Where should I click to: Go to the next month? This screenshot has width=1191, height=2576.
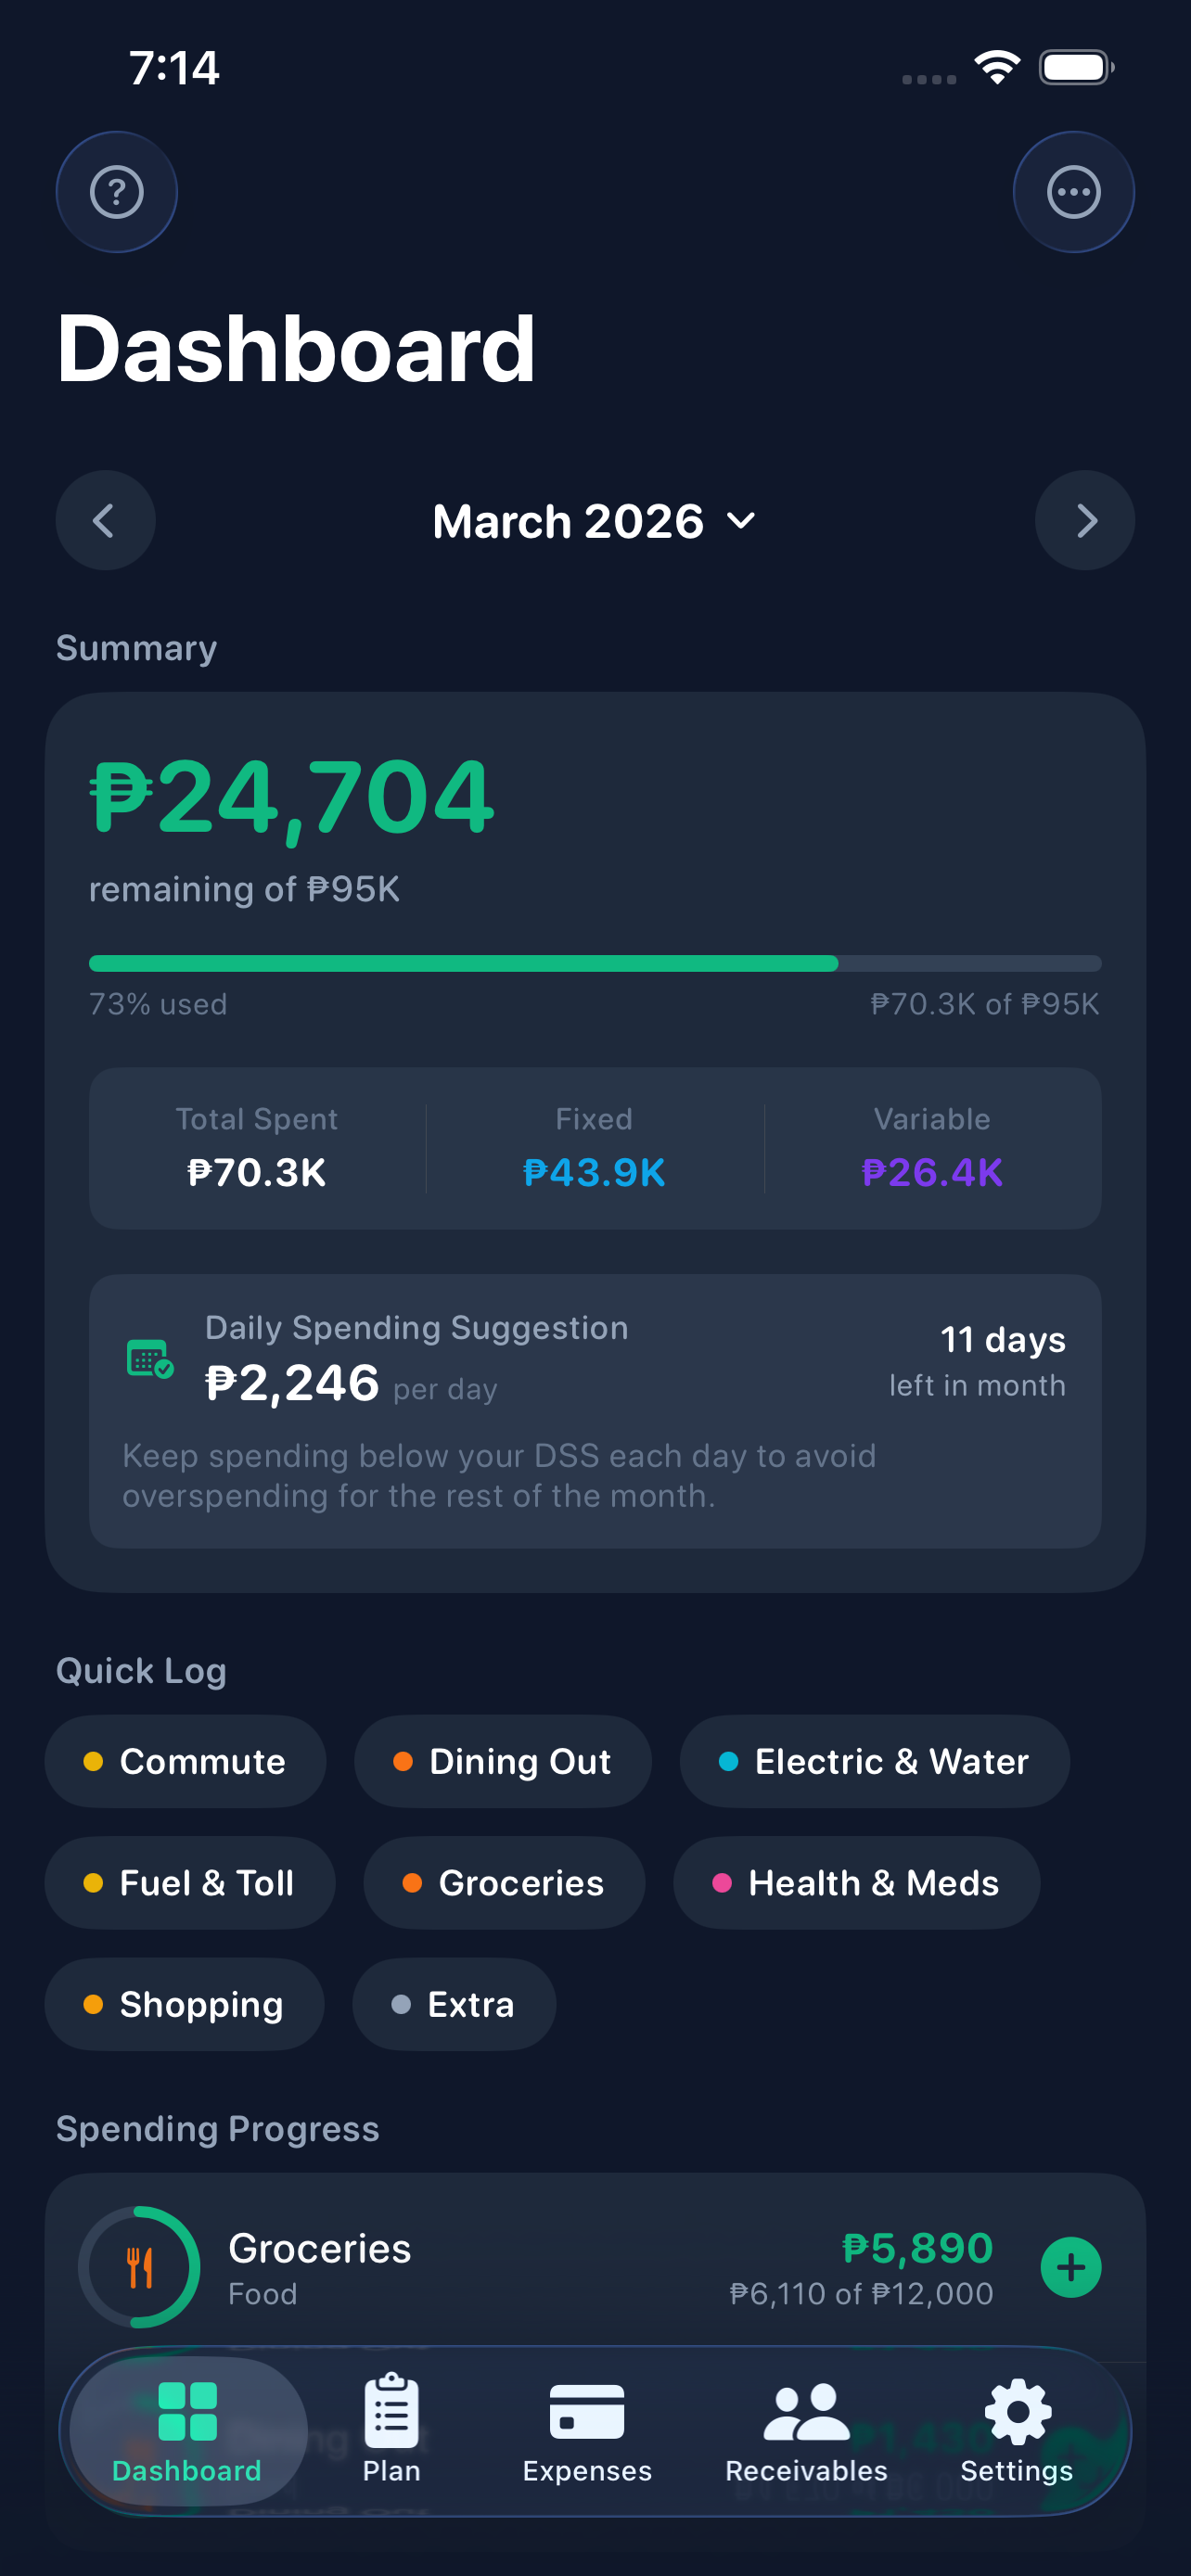click(x=1085, y=521)
